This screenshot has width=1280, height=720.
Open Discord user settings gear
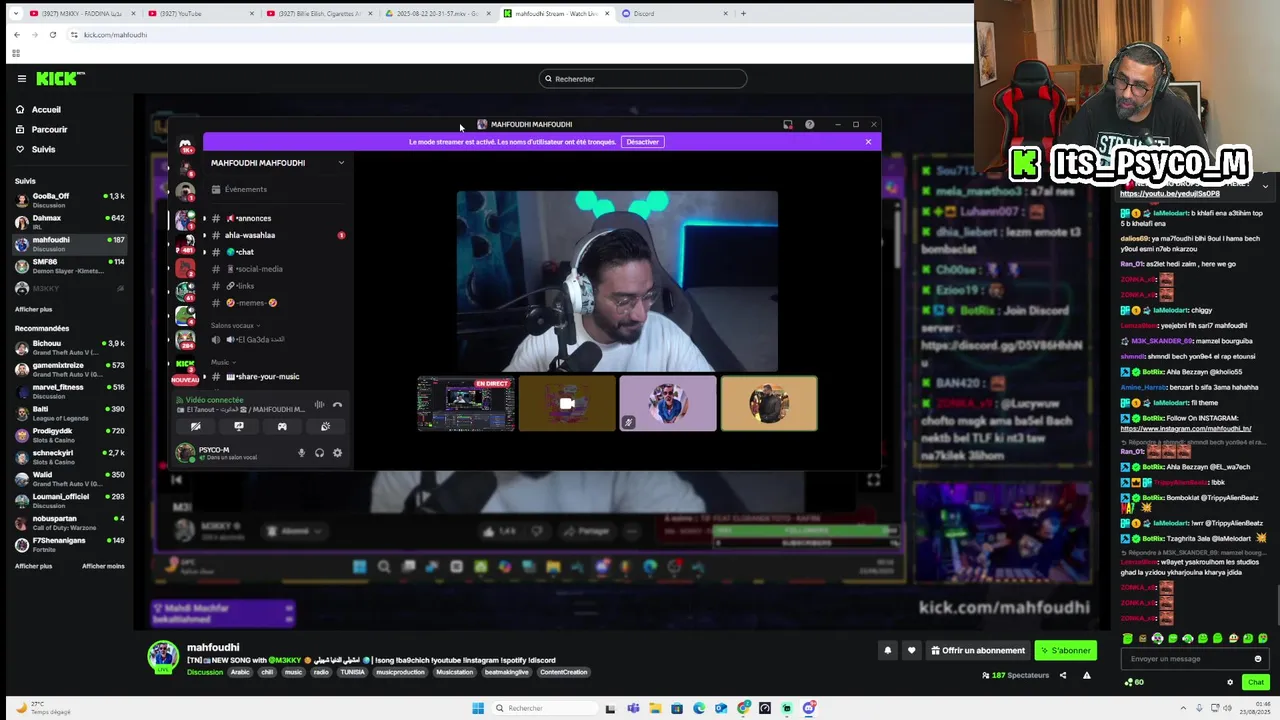coord(337,453)
